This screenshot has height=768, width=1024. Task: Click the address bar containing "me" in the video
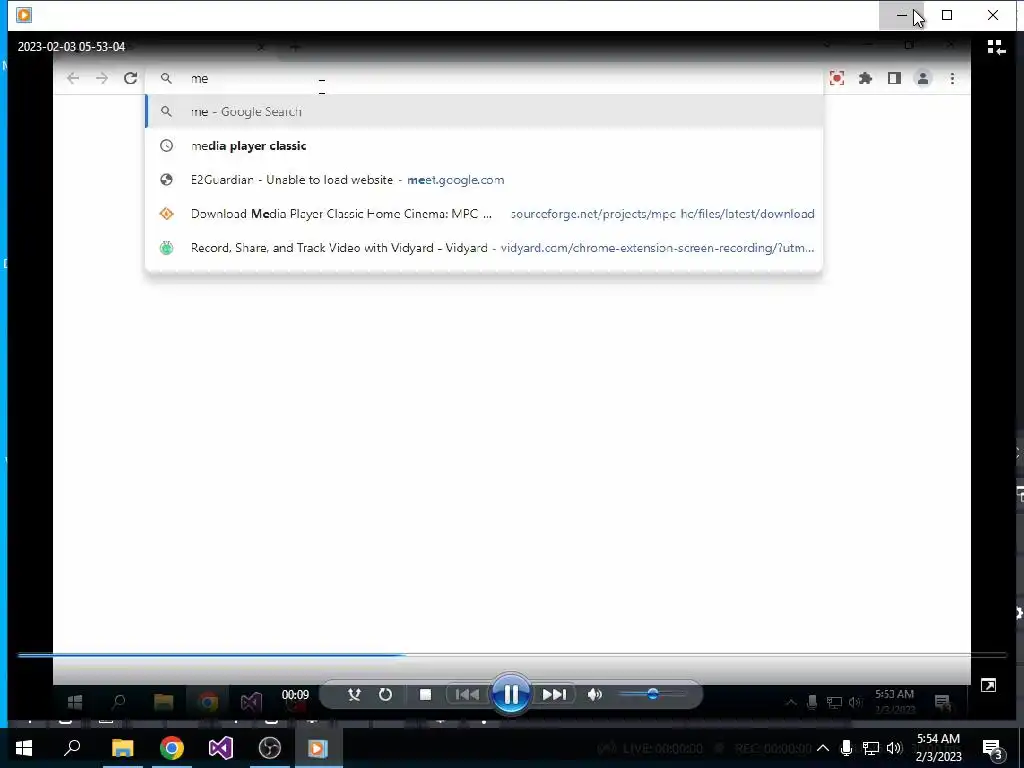click(x=484, y=78)
